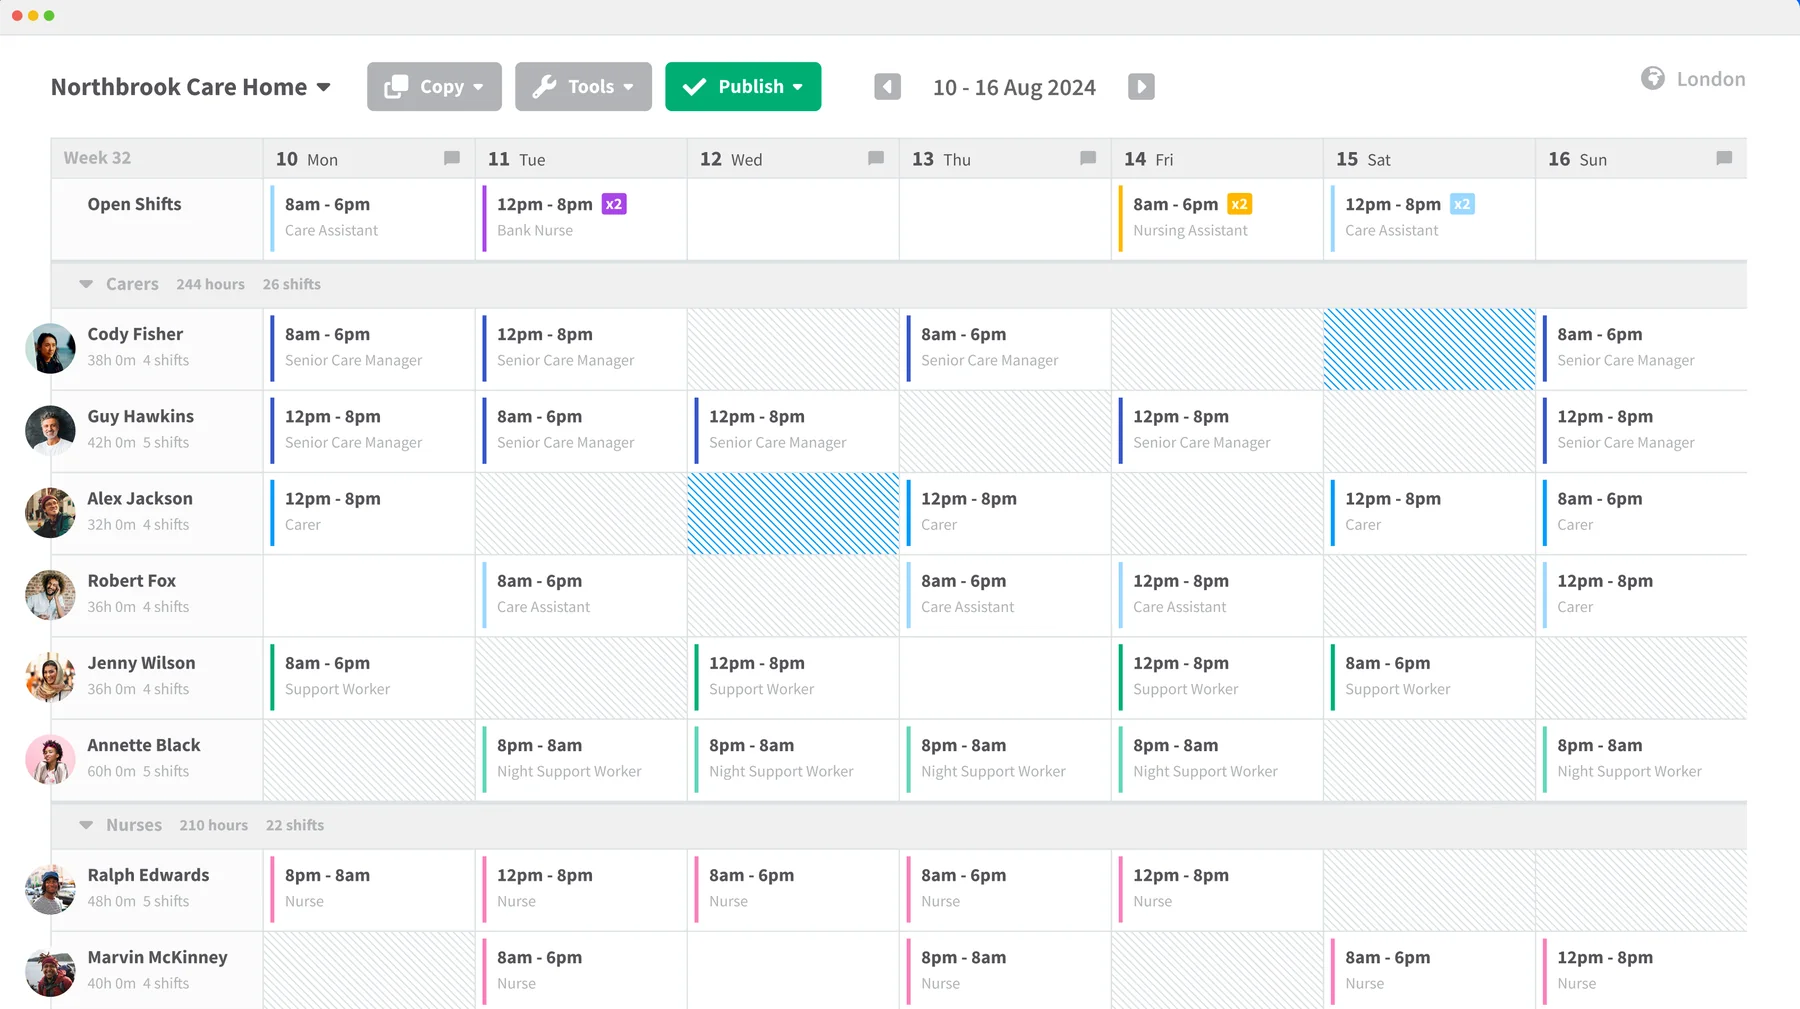Open Jenny Wilson's Saturday Support Worker shift
This screenshot has height=1009, width=1800.
pyautogui.click(x=1429, y=678)
